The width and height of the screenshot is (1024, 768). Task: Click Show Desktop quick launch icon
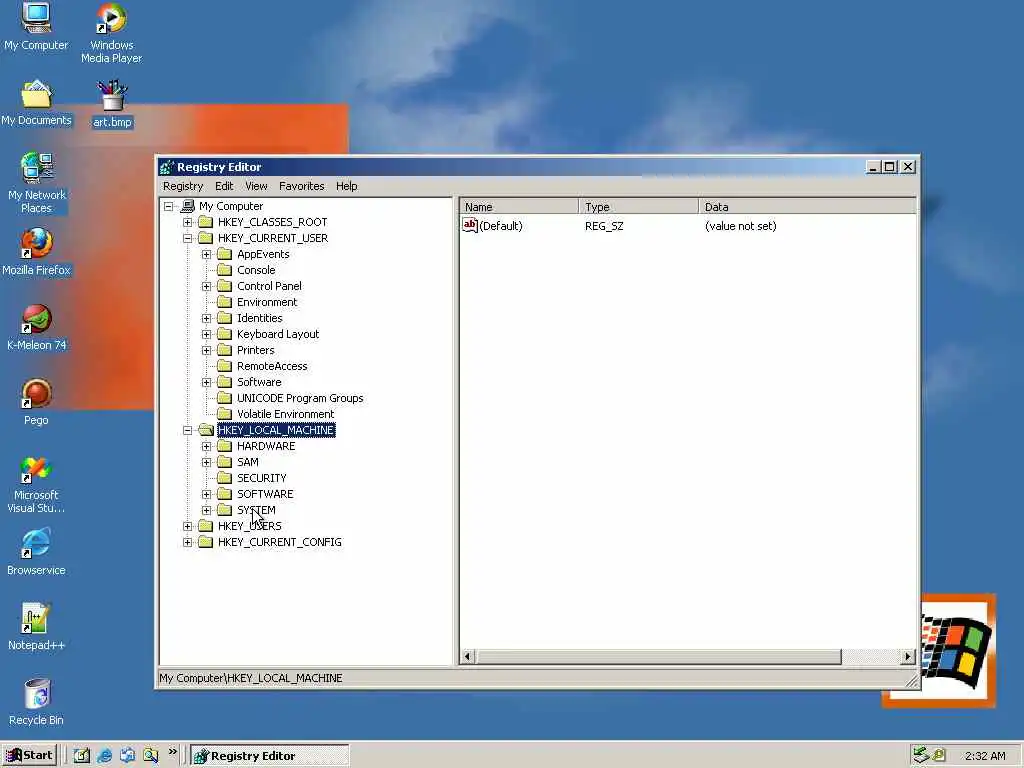(x=82, y=756)
